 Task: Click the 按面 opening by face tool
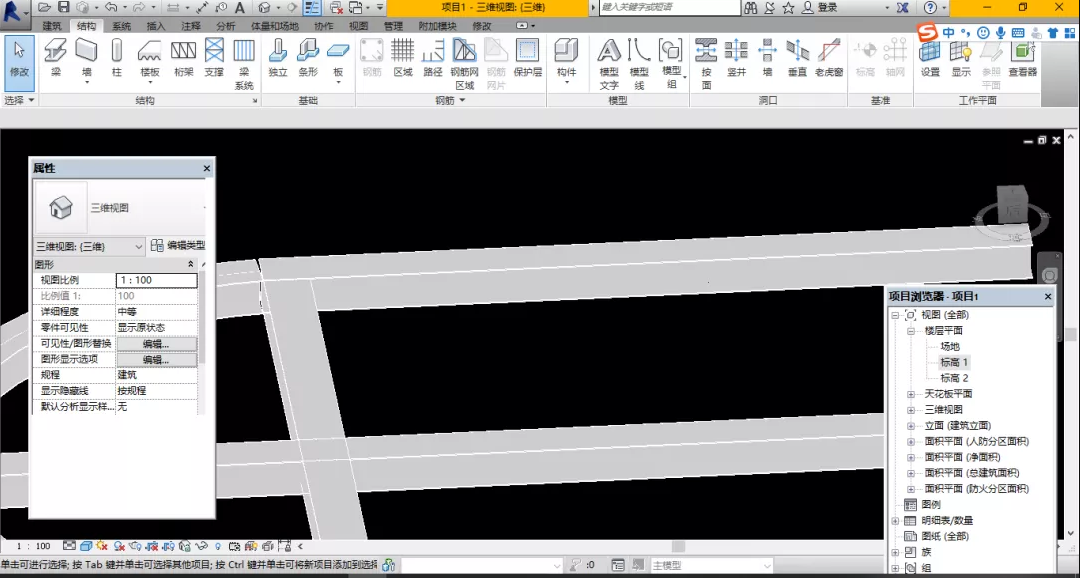[706, 64]
